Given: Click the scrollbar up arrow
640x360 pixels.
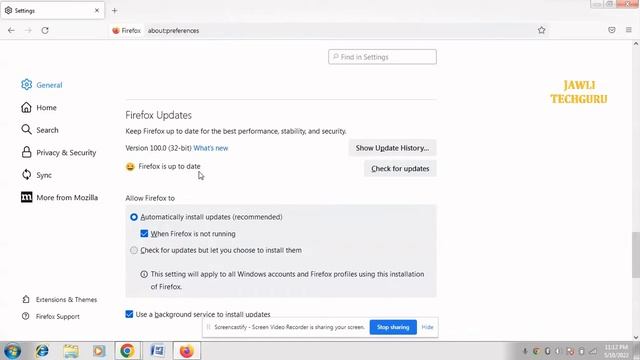Looking at the screenshot, I should point(636,43).
